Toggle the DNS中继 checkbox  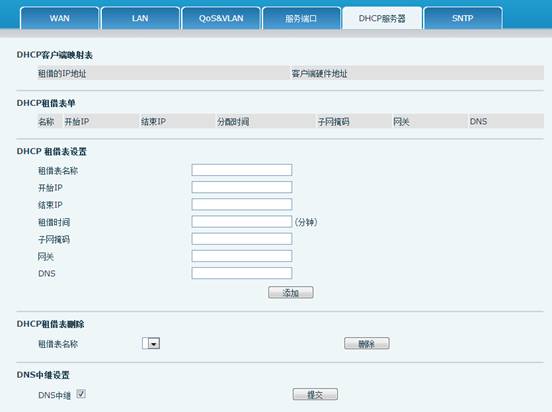[x=81, y=394]
